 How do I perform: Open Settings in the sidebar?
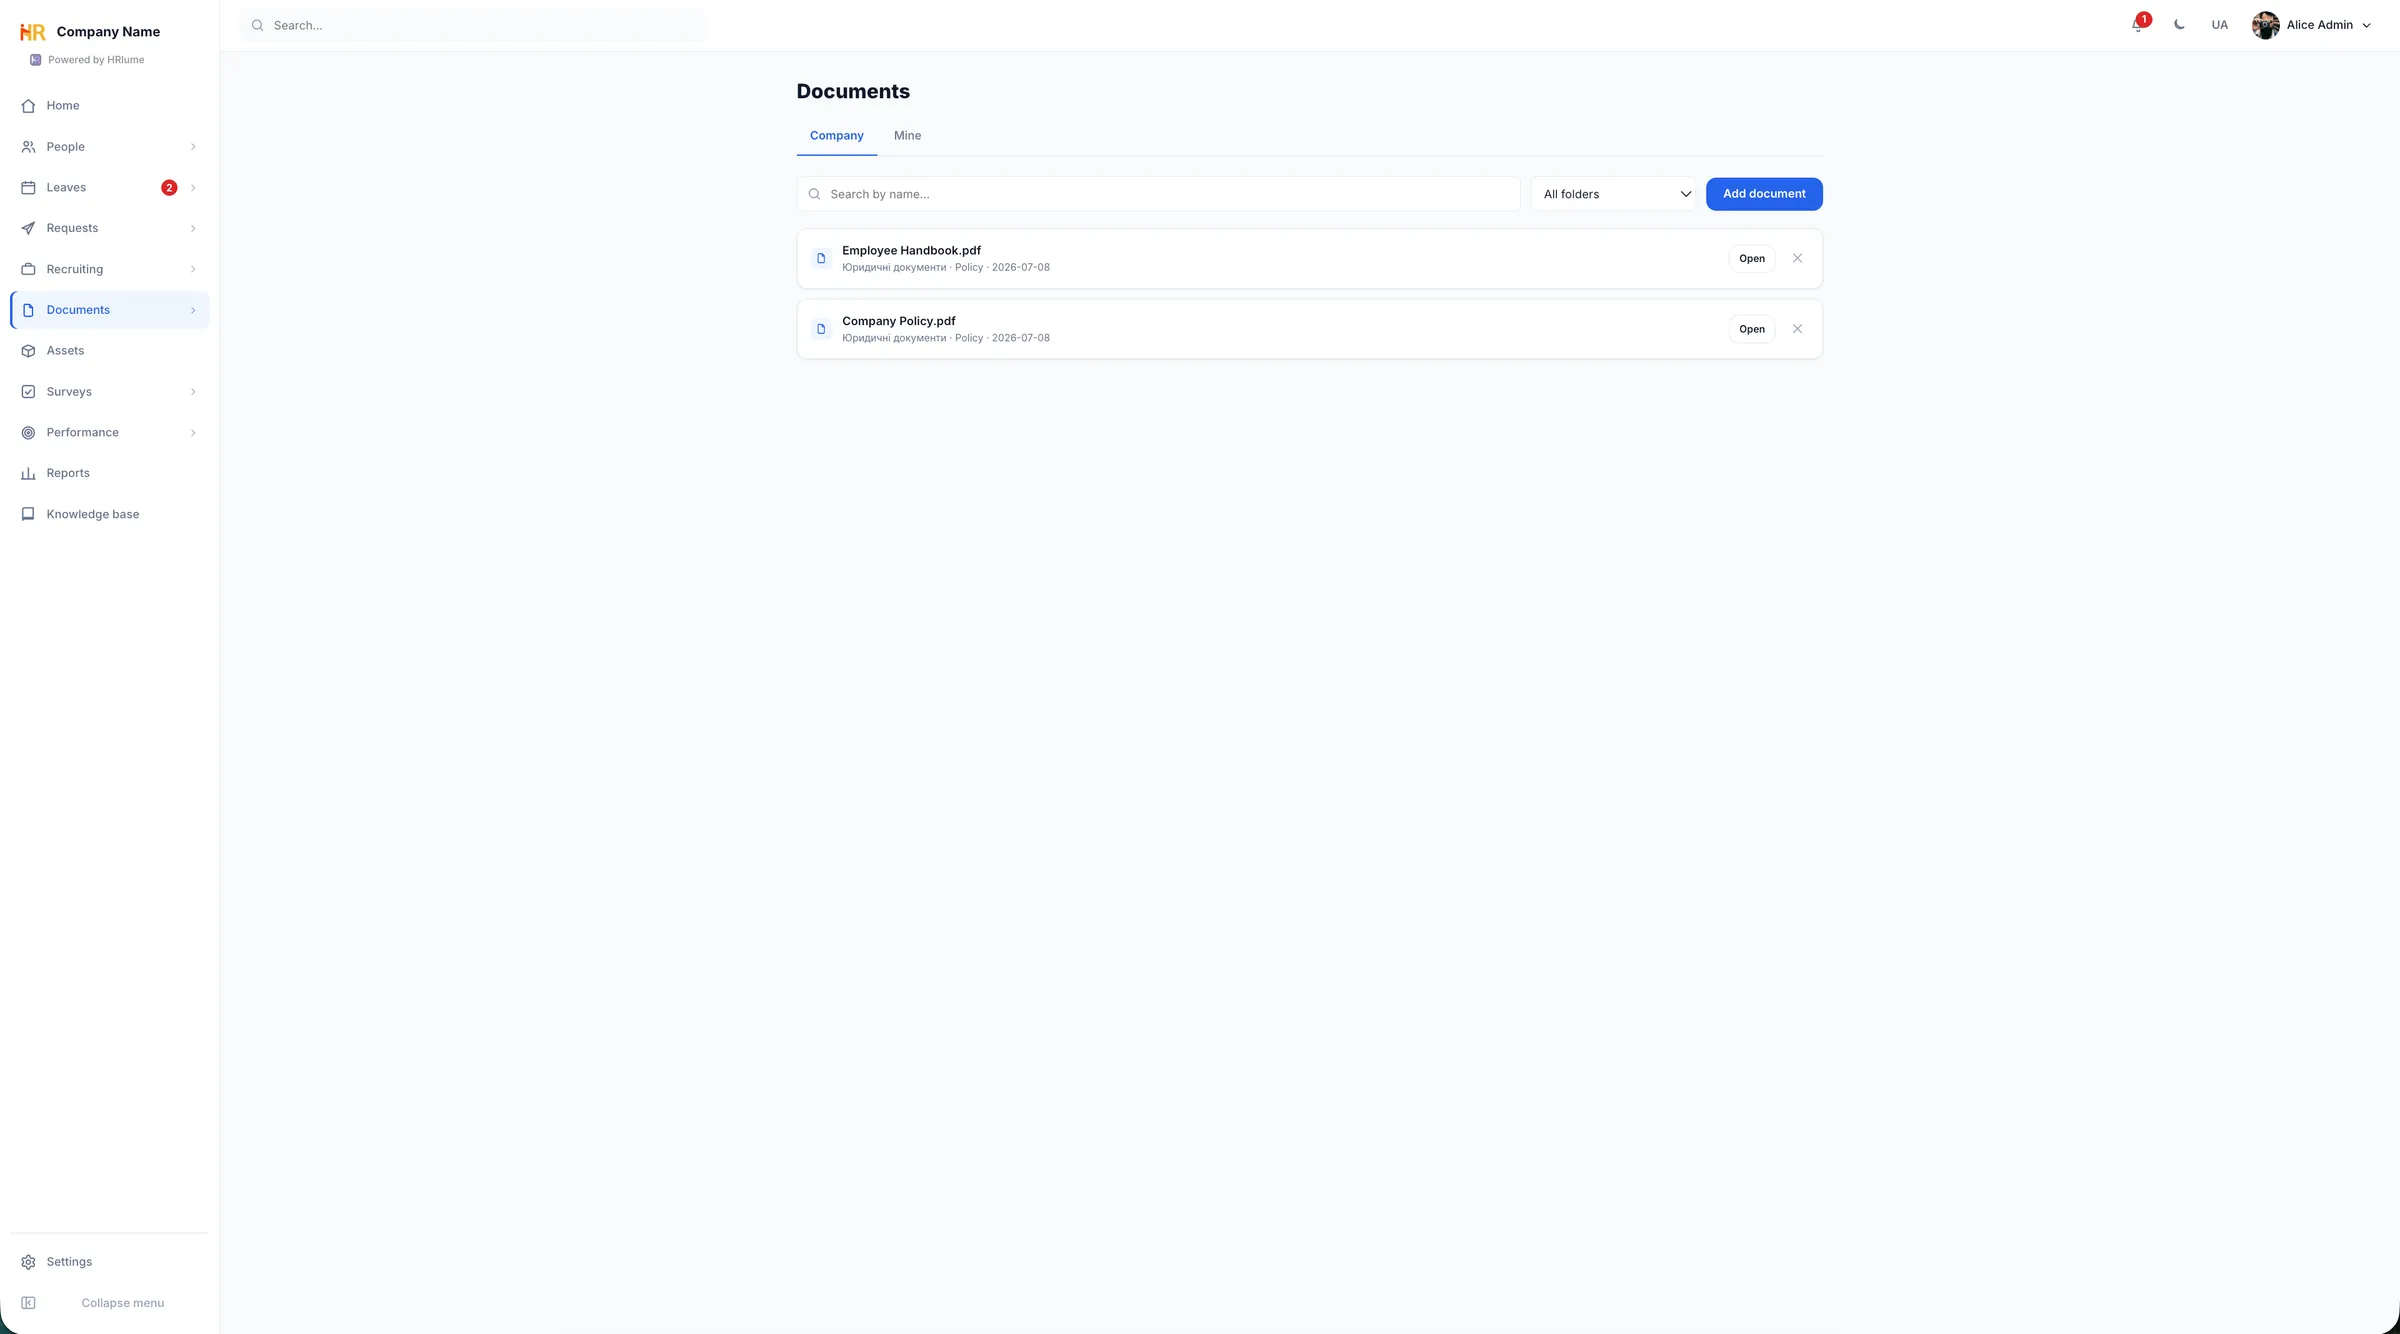click(x=109, y=1261)
